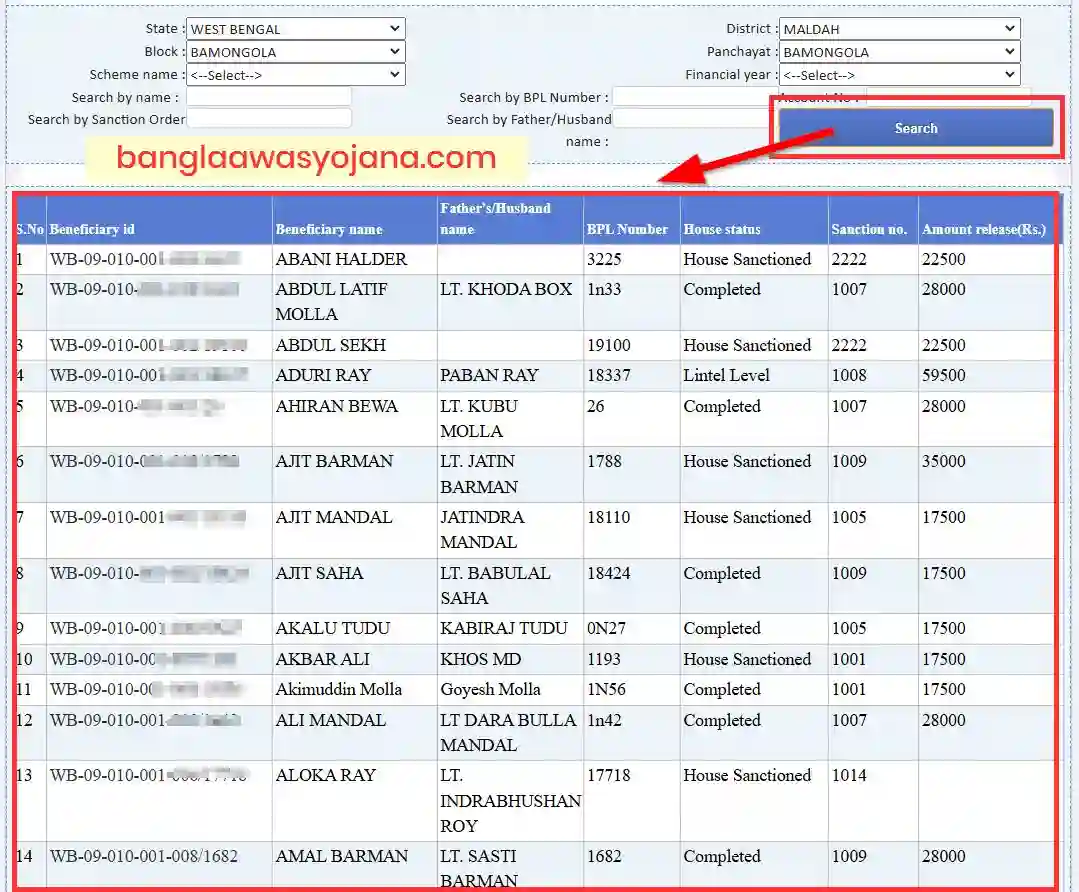Viewport: 1079px width, 892px height.
Task: Select beneficiary name ALI MANDAL
Action: (x=331, y=720)
